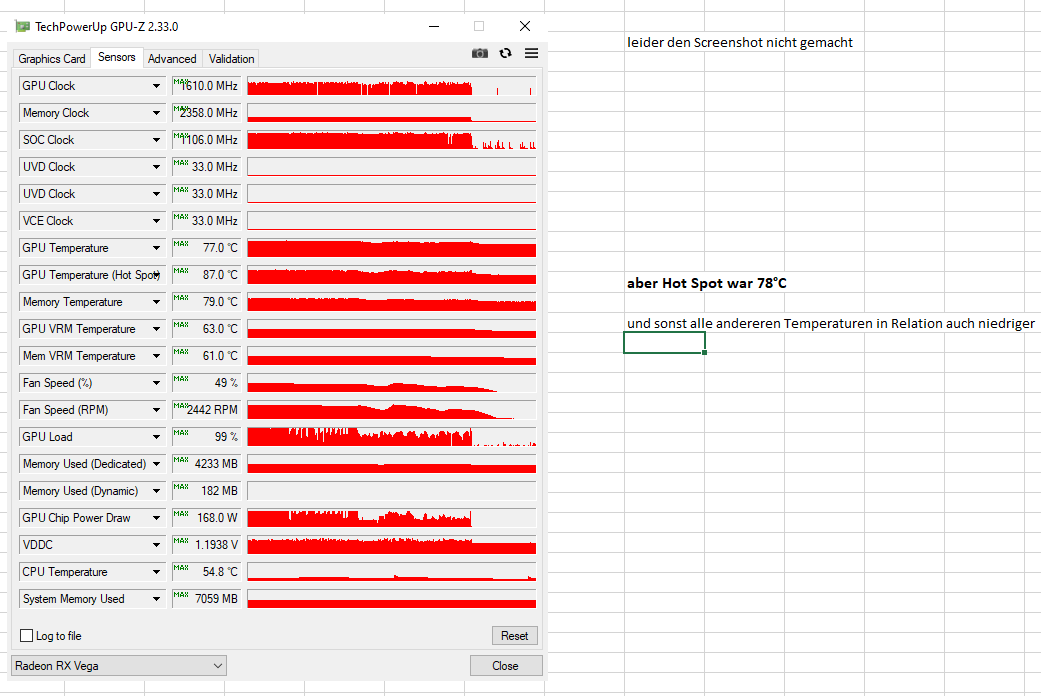Click the Close button at the bottom
Viewport: 1041px width, 696px height.
(x=505, y=665)
